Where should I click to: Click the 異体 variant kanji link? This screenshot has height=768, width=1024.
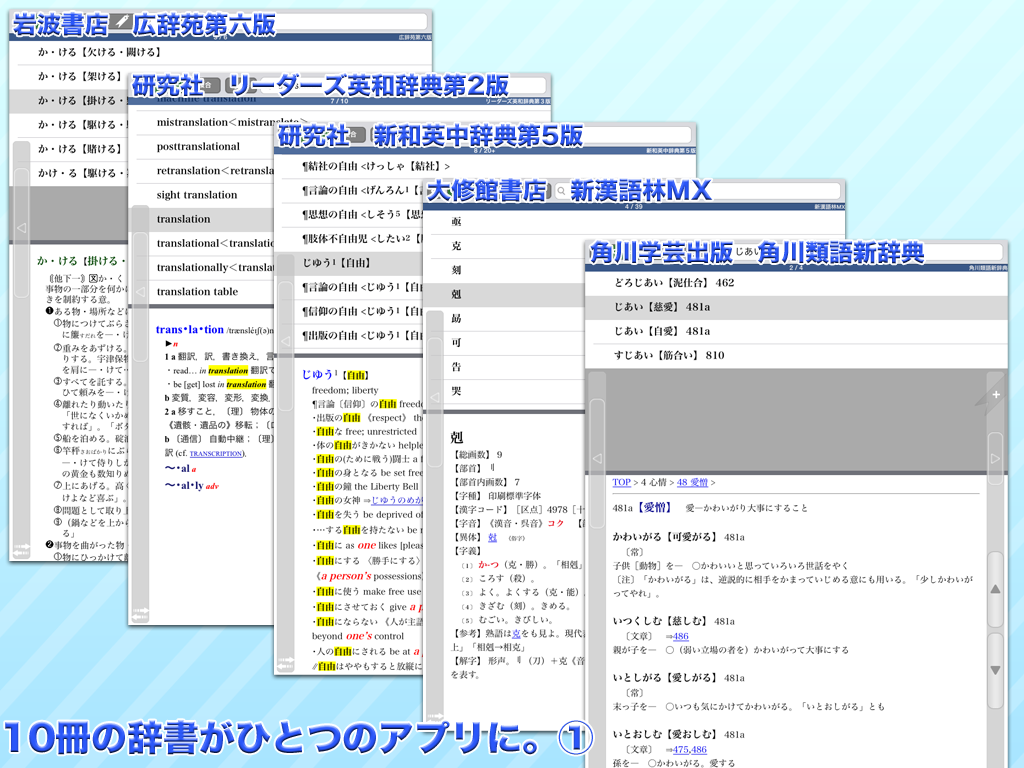coord(492,537)
